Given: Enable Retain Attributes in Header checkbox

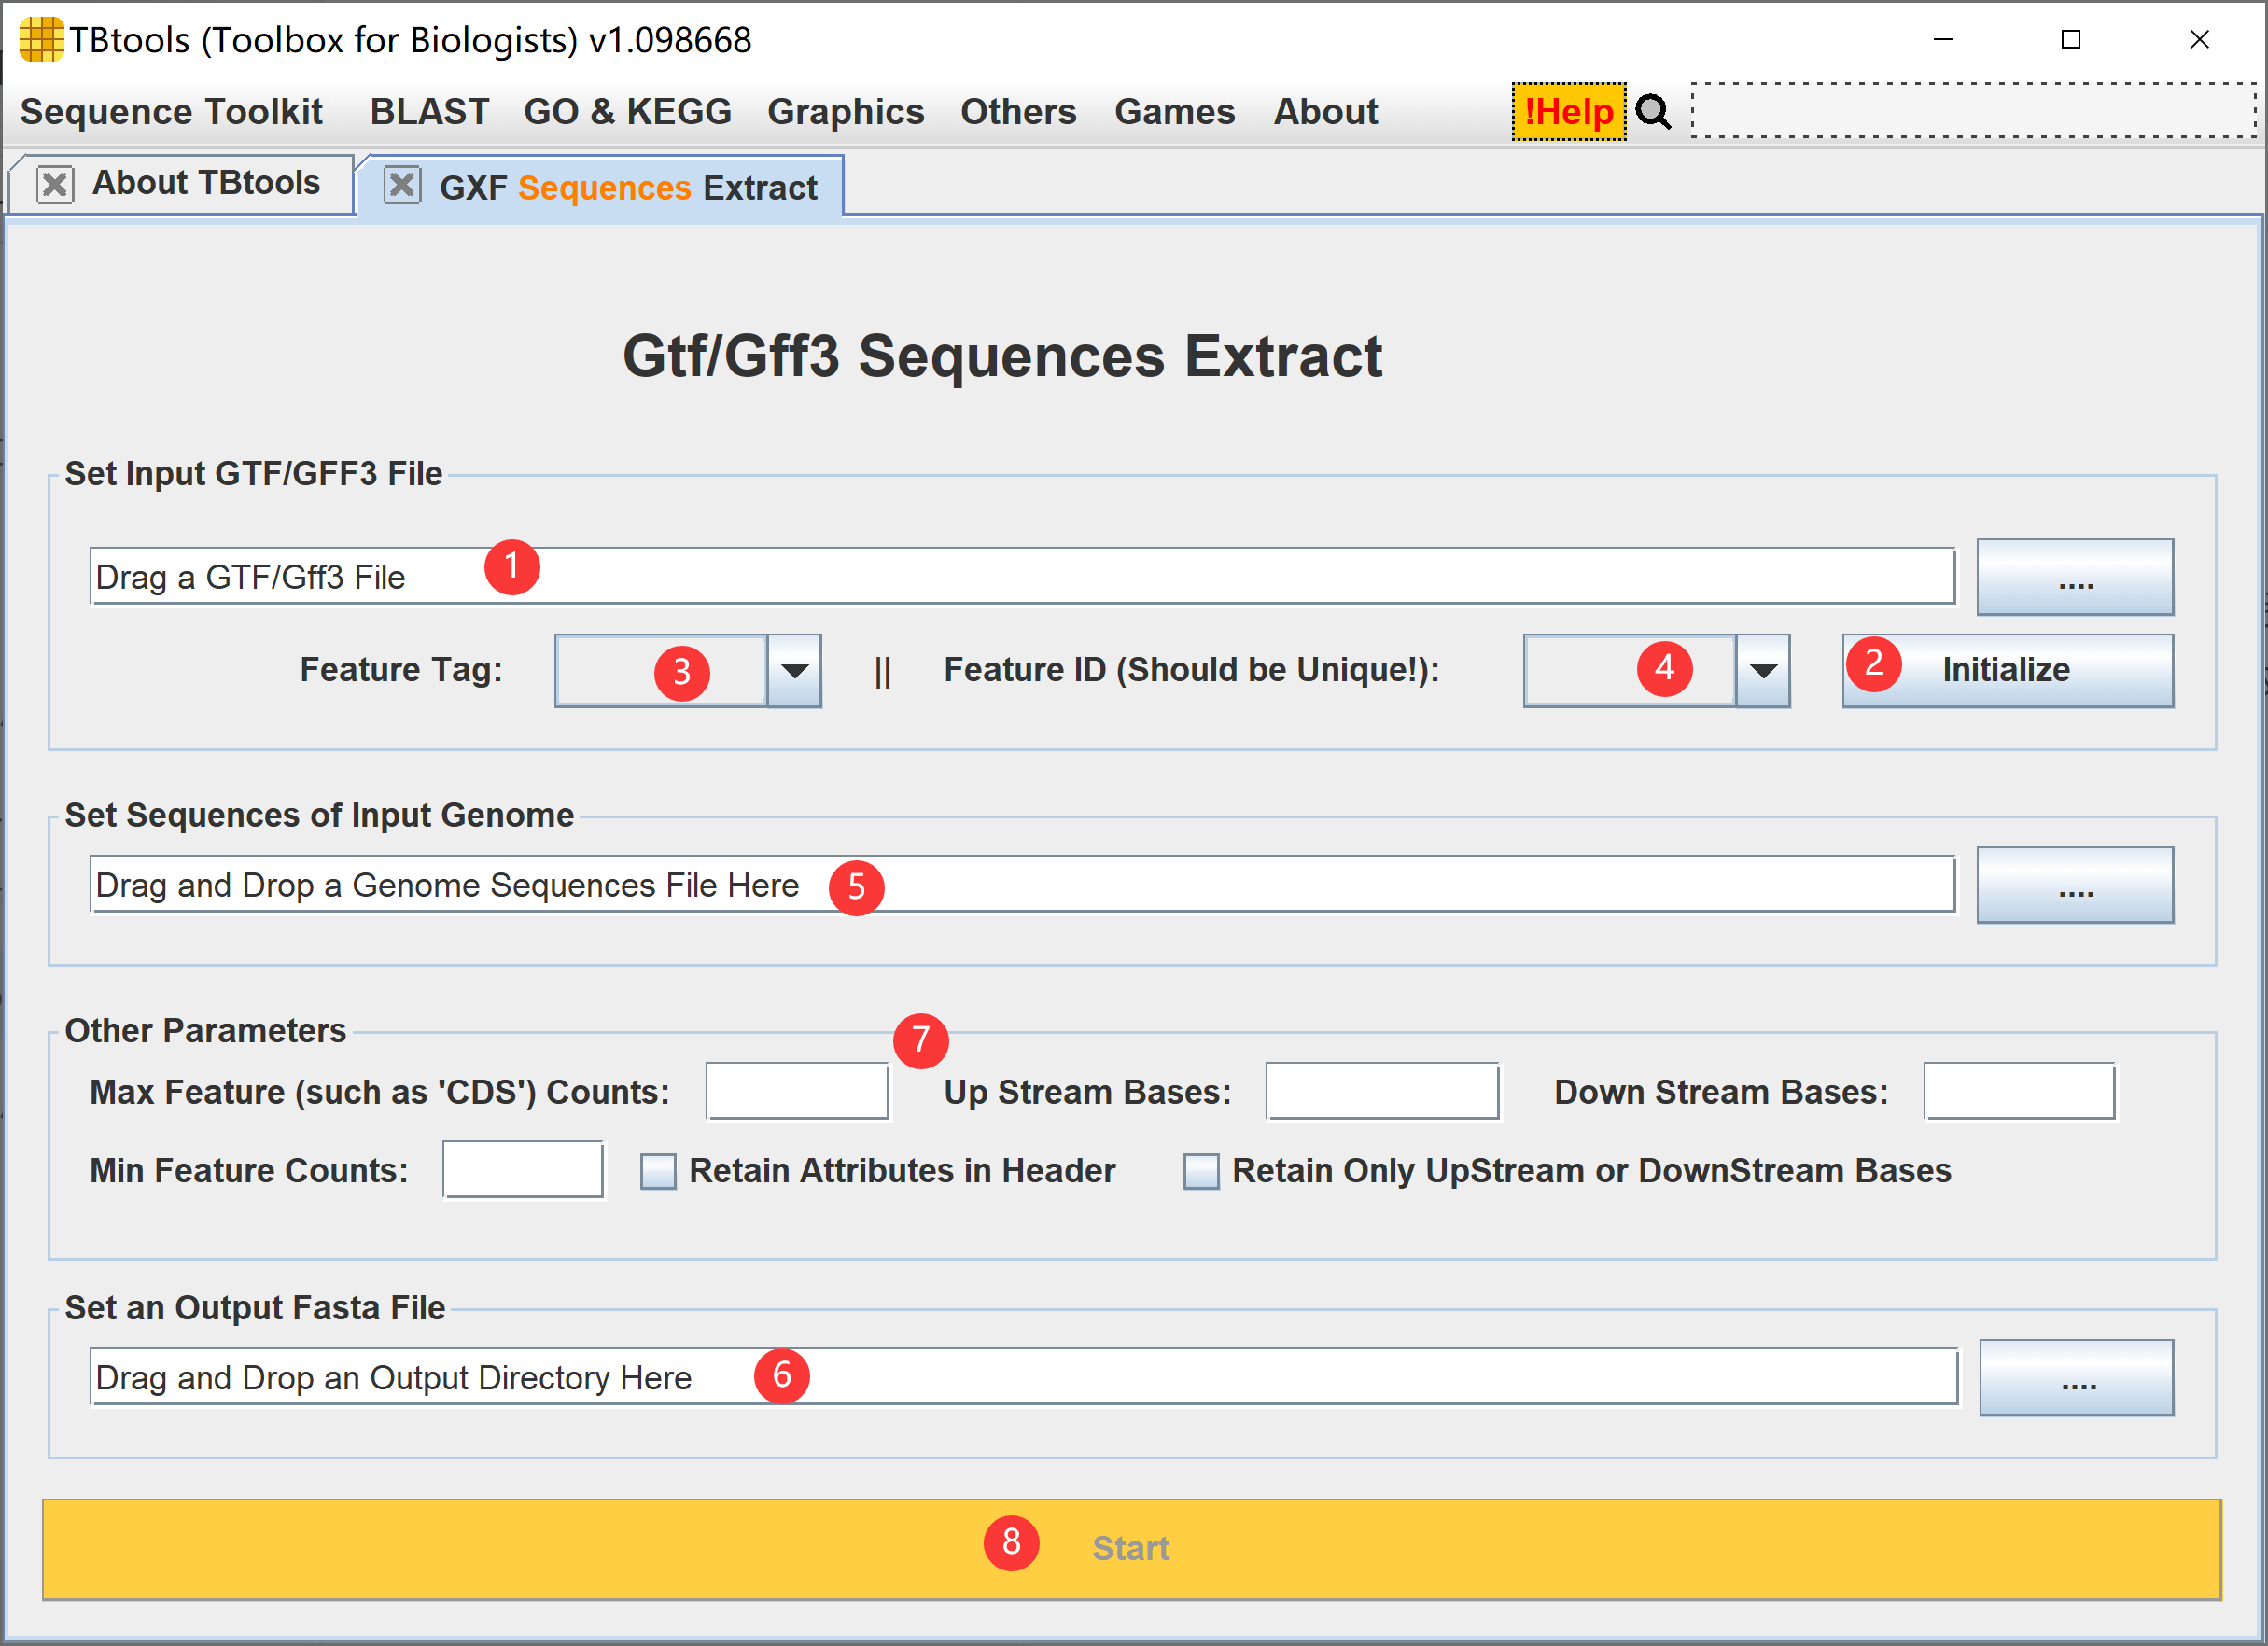Looking at the screenshot, I should (x=658, y=1171).
